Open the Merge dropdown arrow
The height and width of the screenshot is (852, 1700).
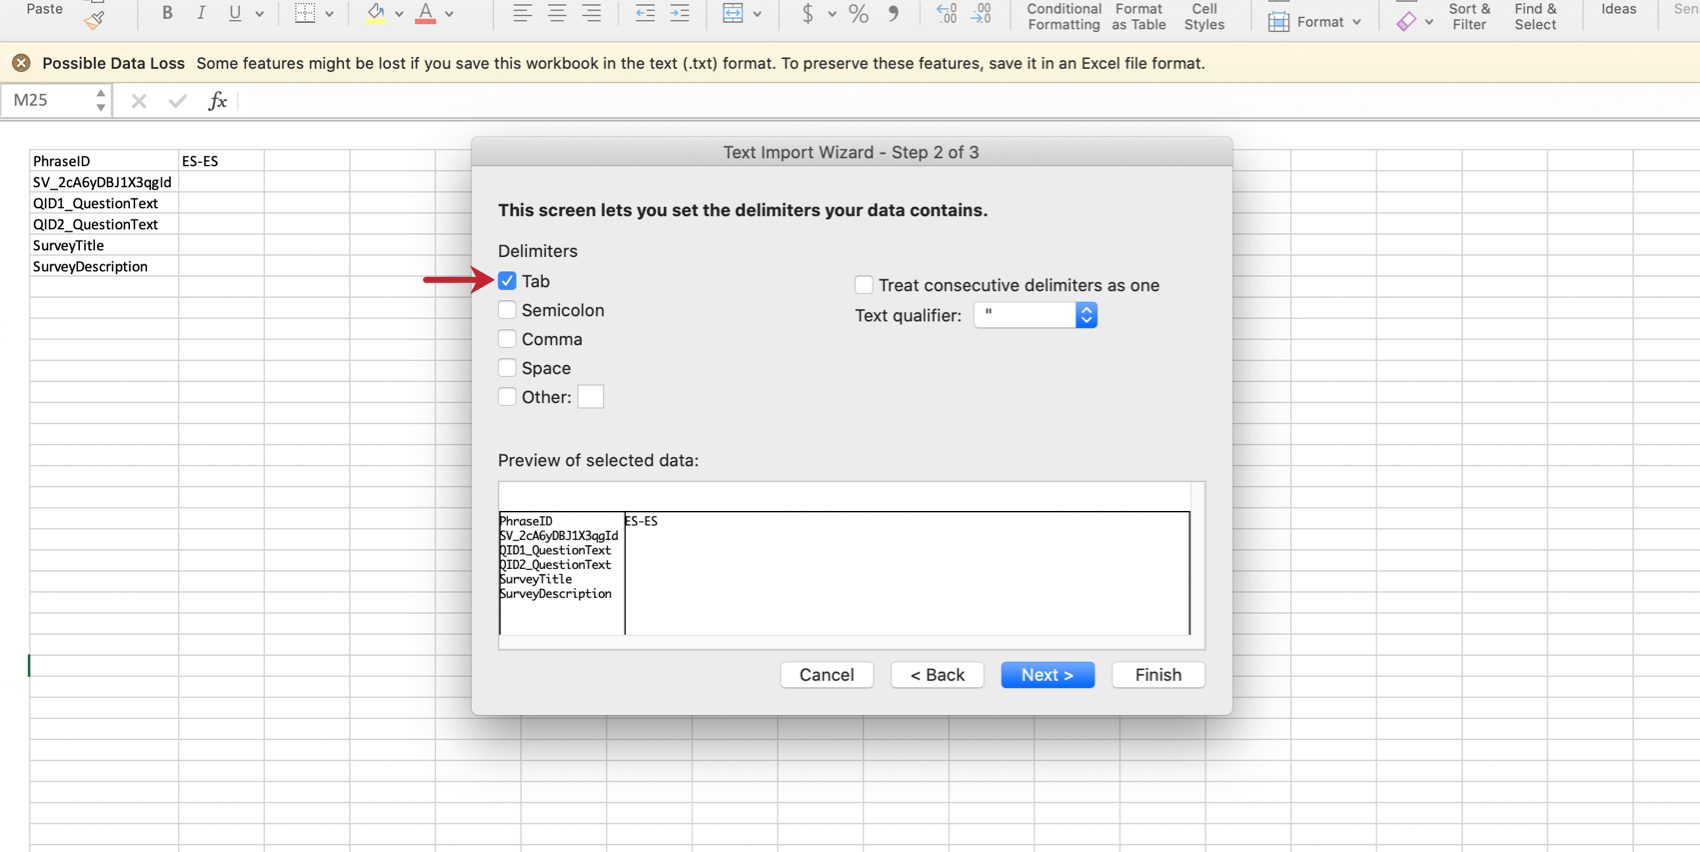point(757,14)
